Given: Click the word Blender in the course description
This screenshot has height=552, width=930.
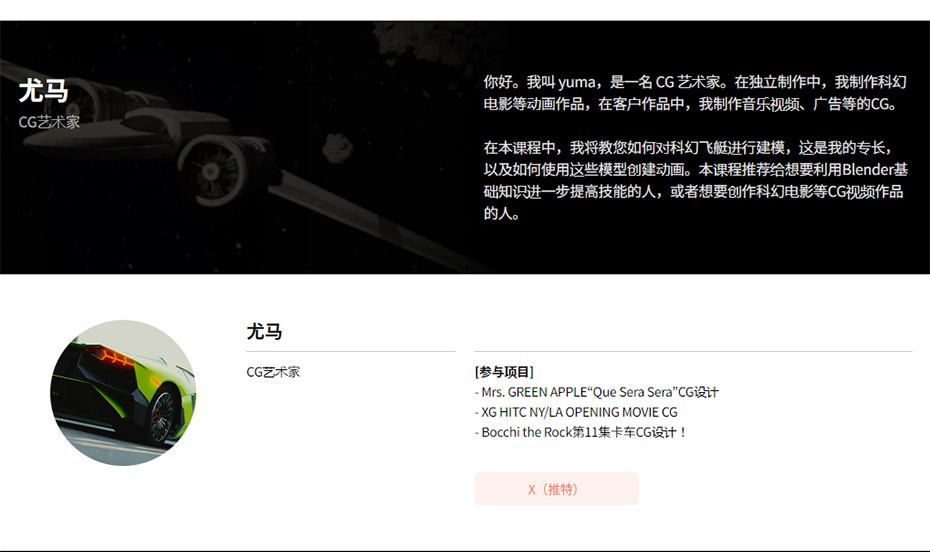Looking at the screenshot, I should coord(868,170).
